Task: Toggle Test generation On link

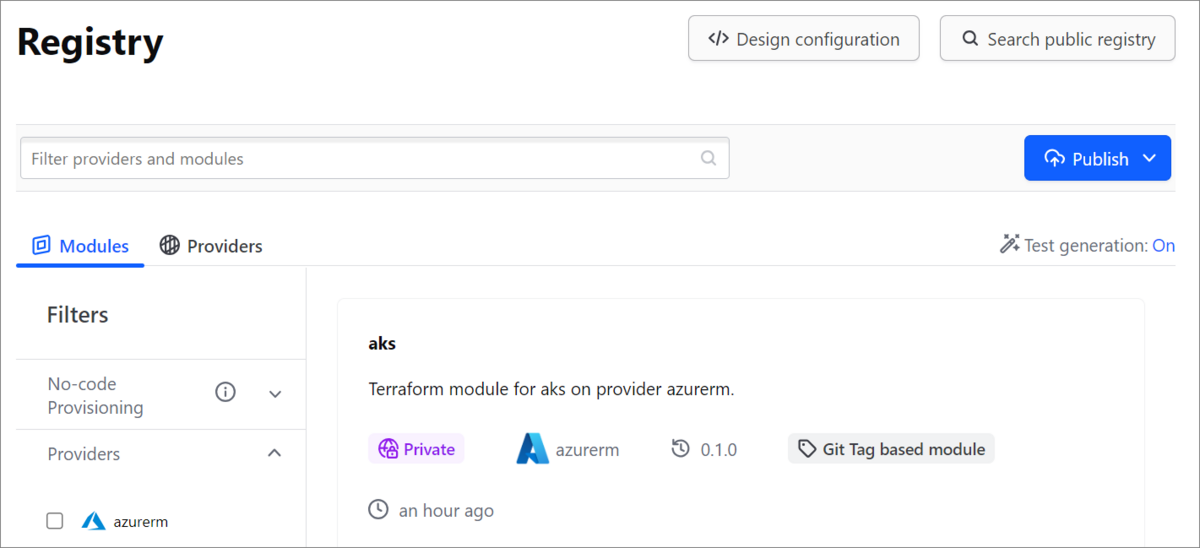Action: point(1164,245)
